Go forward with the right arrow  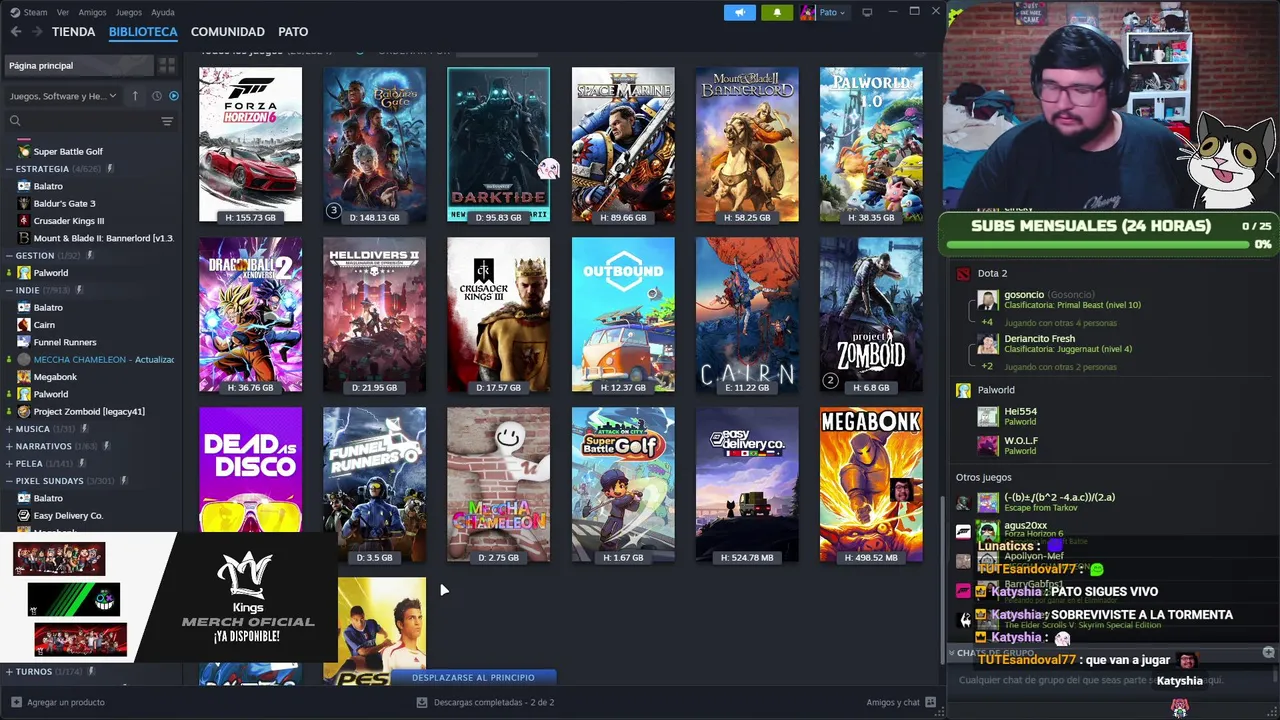(x=37, y=32)
